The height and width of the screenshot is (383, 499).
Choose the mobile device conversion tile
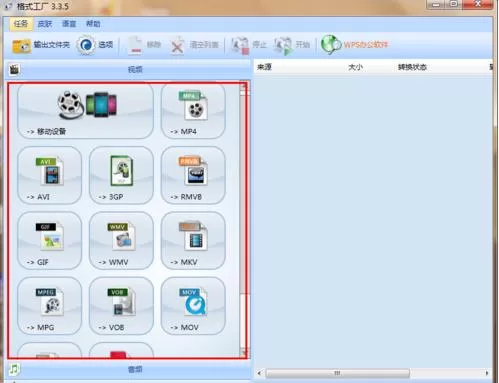(85, 111)
